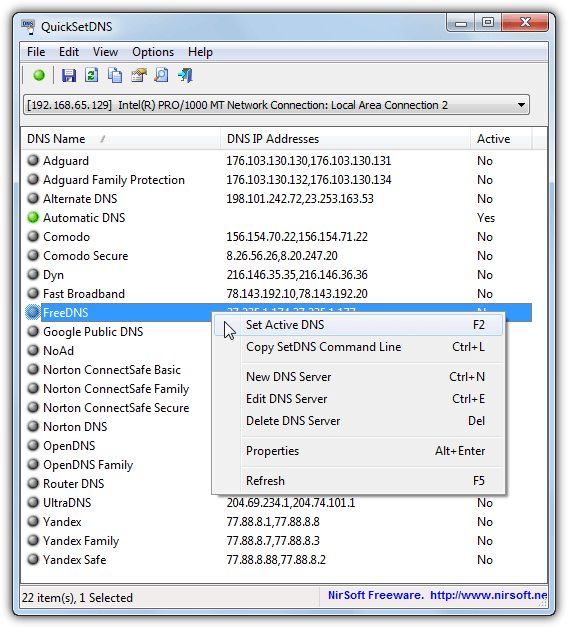
Task: Click the green ball icon beside Automatic DNS
Action: (x=33, y=218)
